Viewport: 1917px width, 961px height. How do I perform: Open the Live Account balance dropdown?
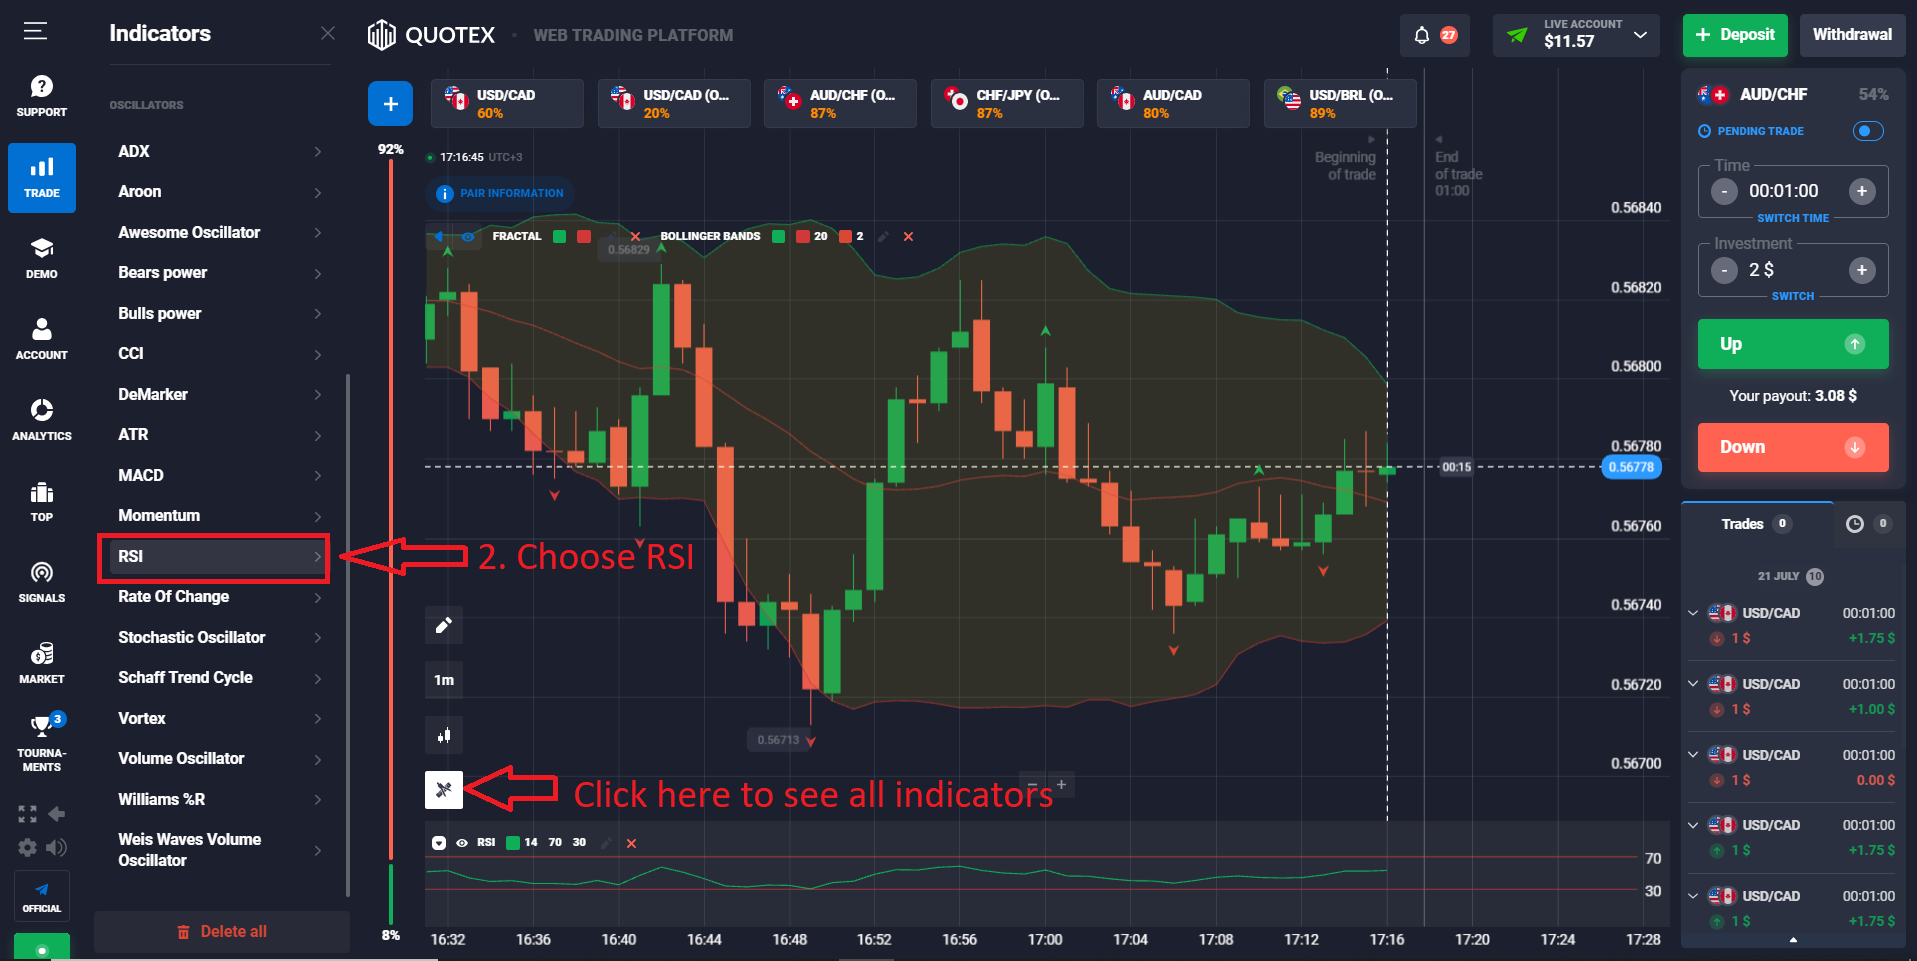[x=1640, y=33]
